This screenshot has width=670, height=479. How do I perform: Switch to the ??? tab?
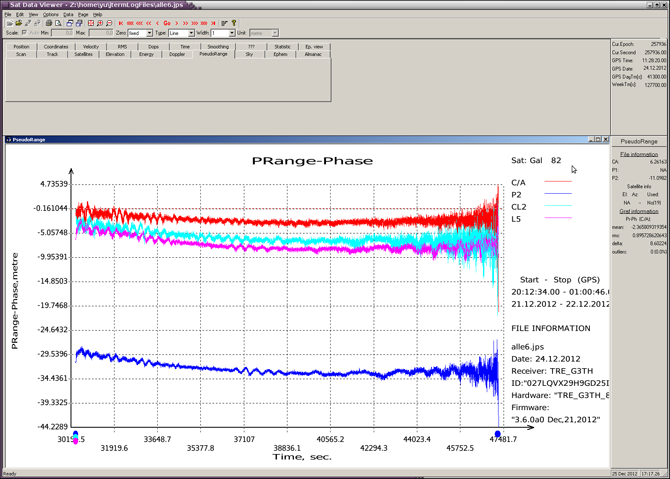[x=251, y=47]
